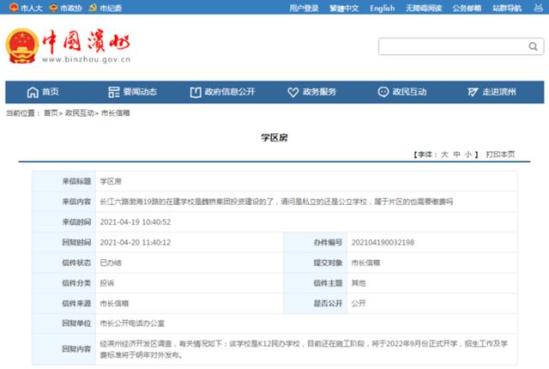
Task: Open 要闻动态 navigation item
Action: [140, 92]
